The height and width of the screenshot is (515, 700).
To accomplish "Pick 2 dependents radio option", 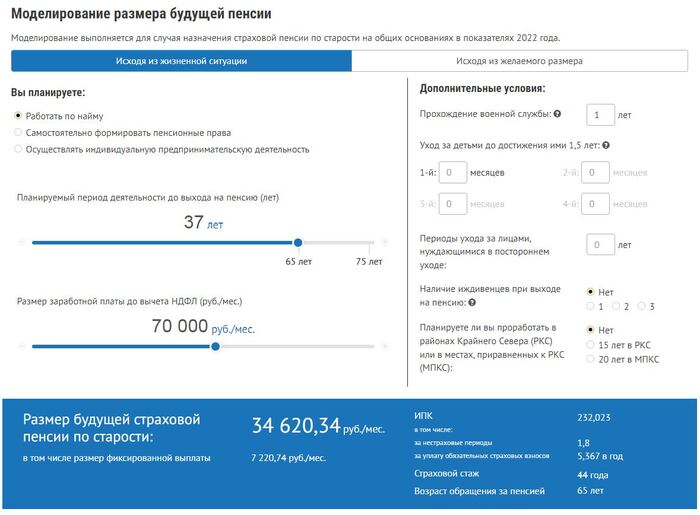I will tap(616, 305).
